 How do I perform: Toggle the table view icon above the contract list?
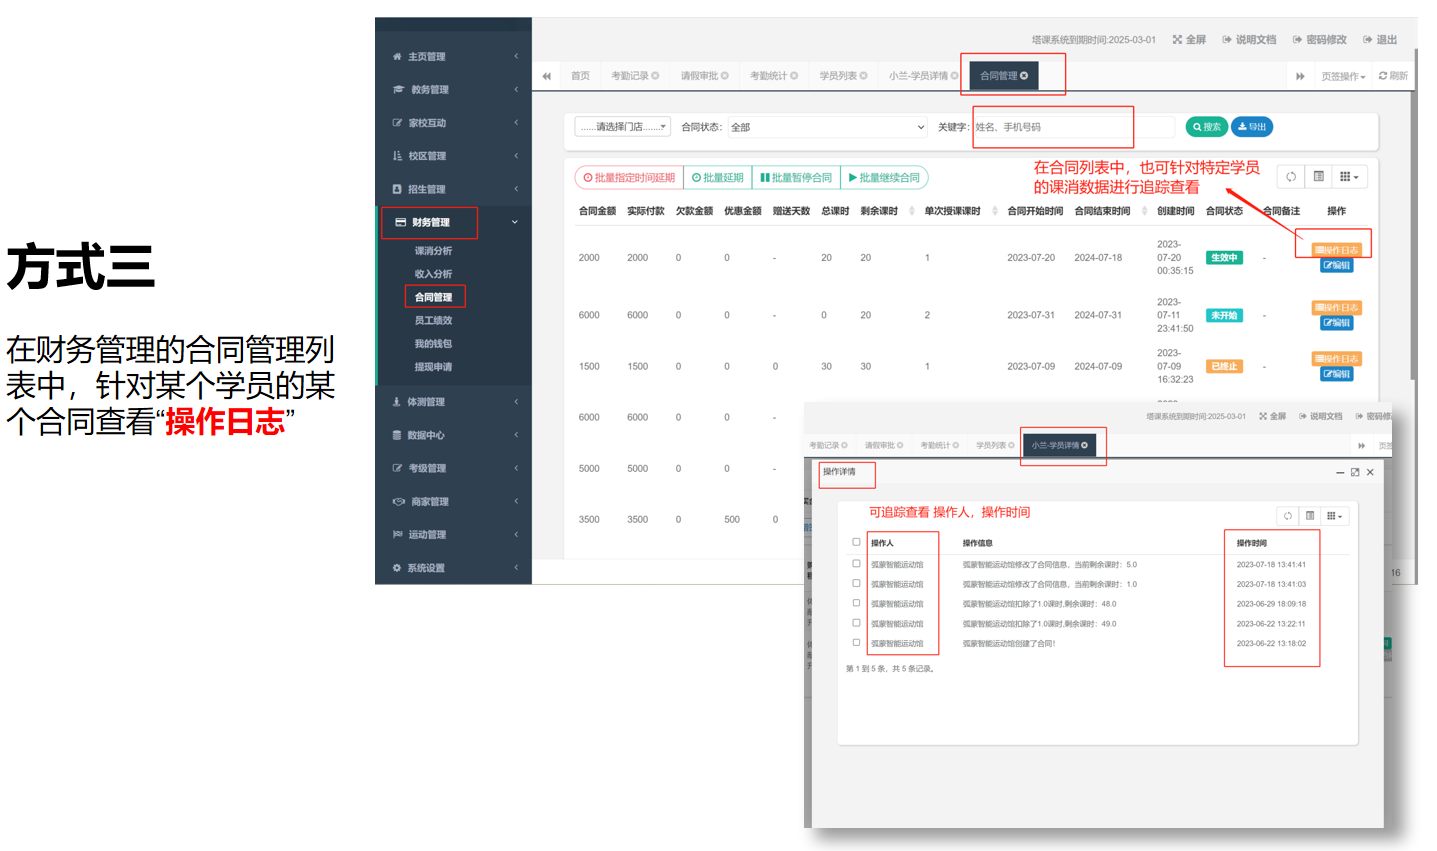tap(1319, 177)
